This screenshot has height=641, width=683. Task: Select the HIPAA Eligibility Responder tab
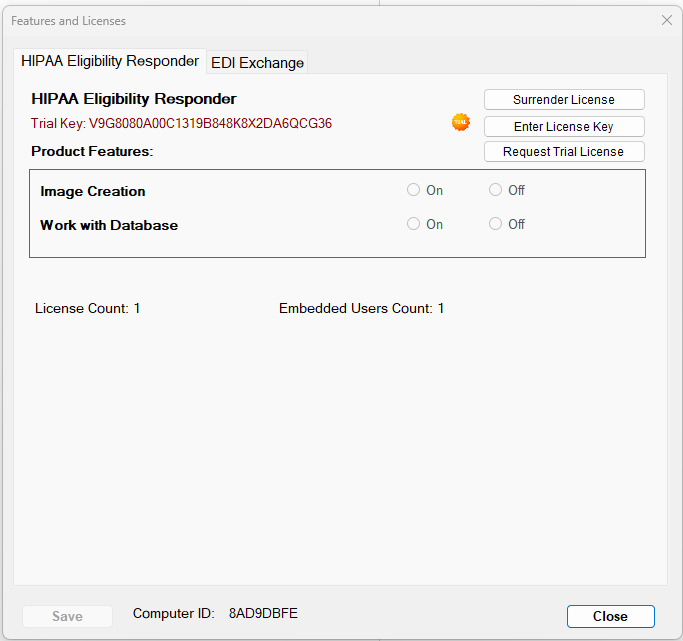[110, 61]
